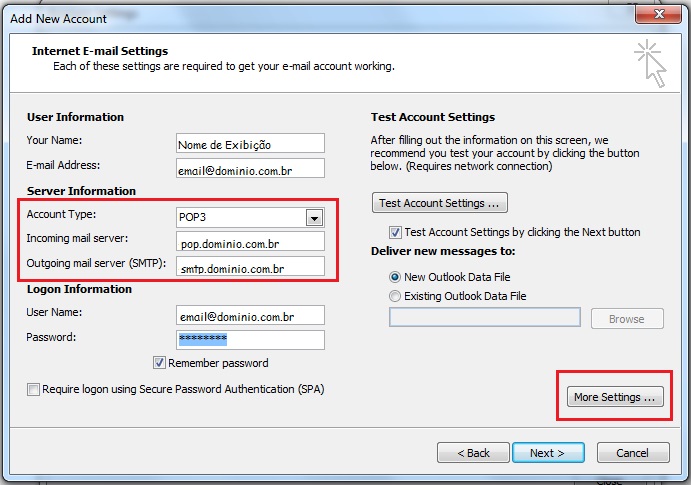
Task: Go to the Next step
Action: pos(548,453)
